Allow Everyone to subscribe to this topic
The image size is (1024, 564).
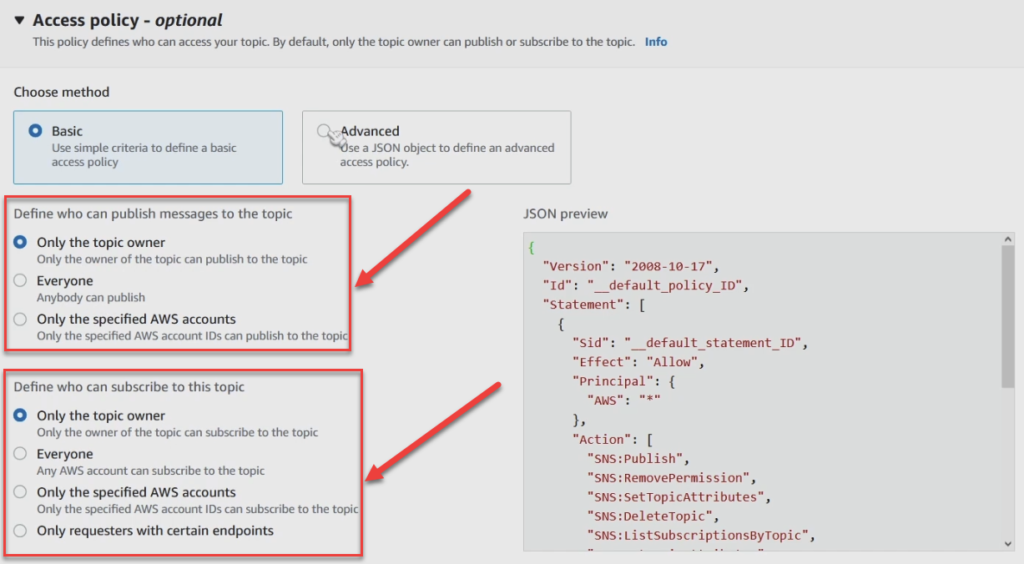pyautogui.click(x=20, y=454)
